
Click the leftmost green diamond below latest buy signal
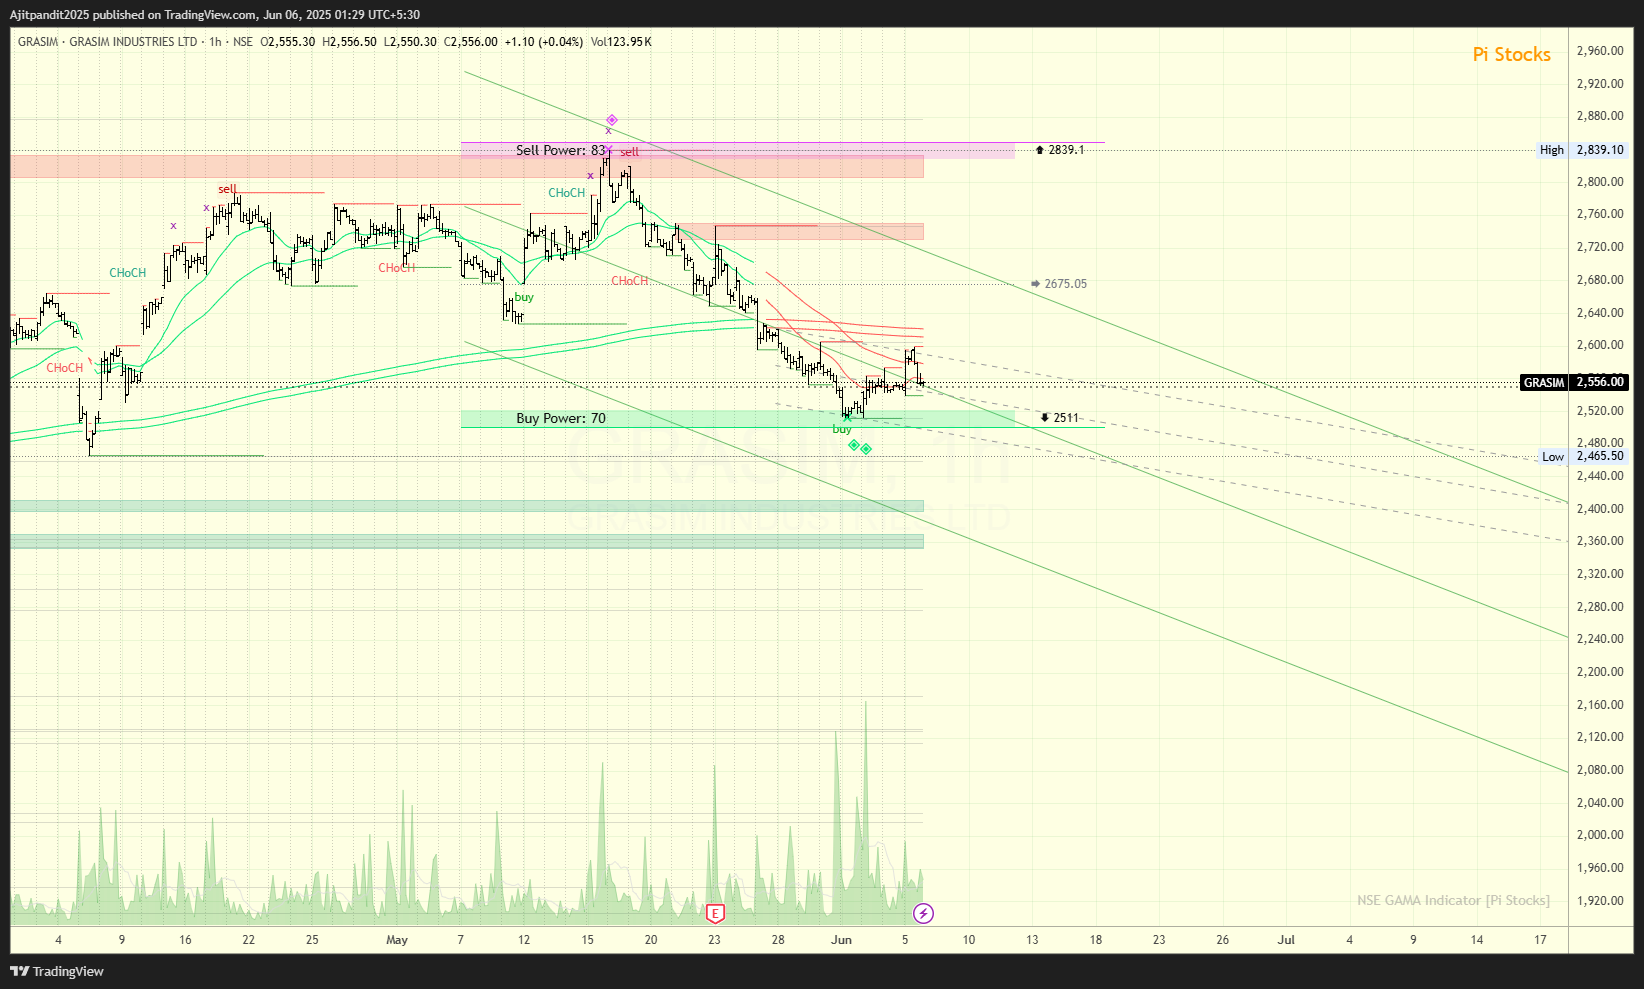(854, 445)
